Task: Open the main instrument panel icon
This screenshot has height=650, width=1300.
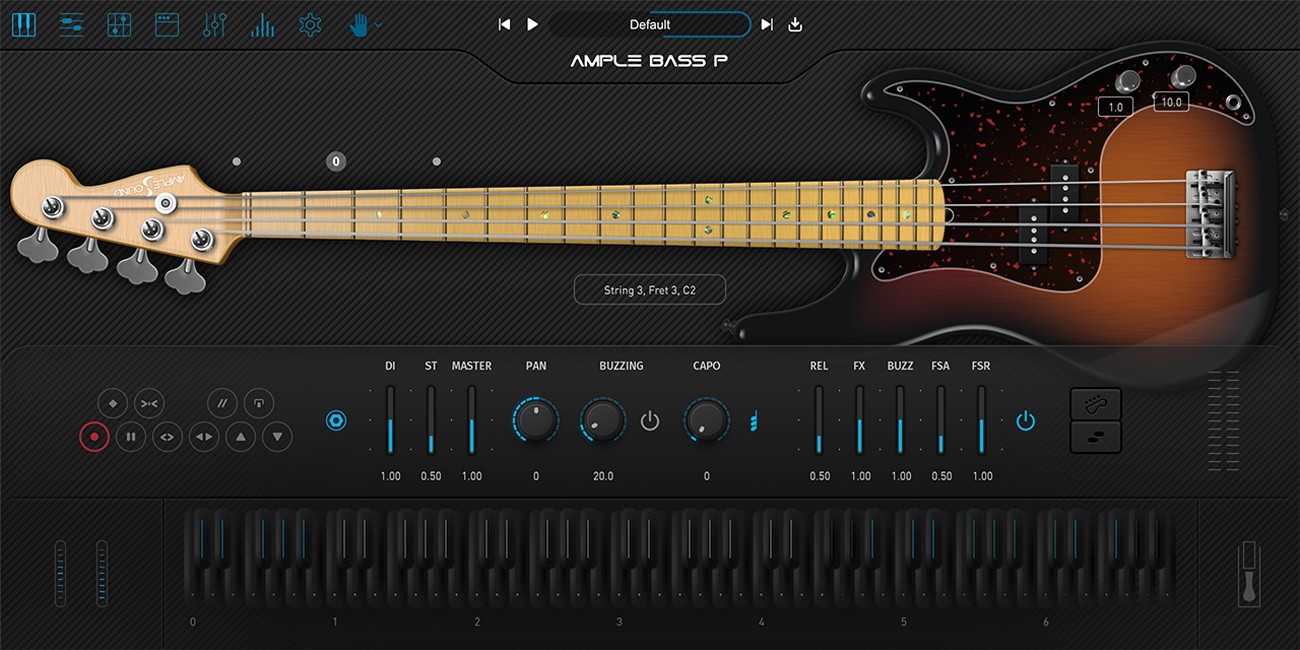Action: [x=24, y=24]
